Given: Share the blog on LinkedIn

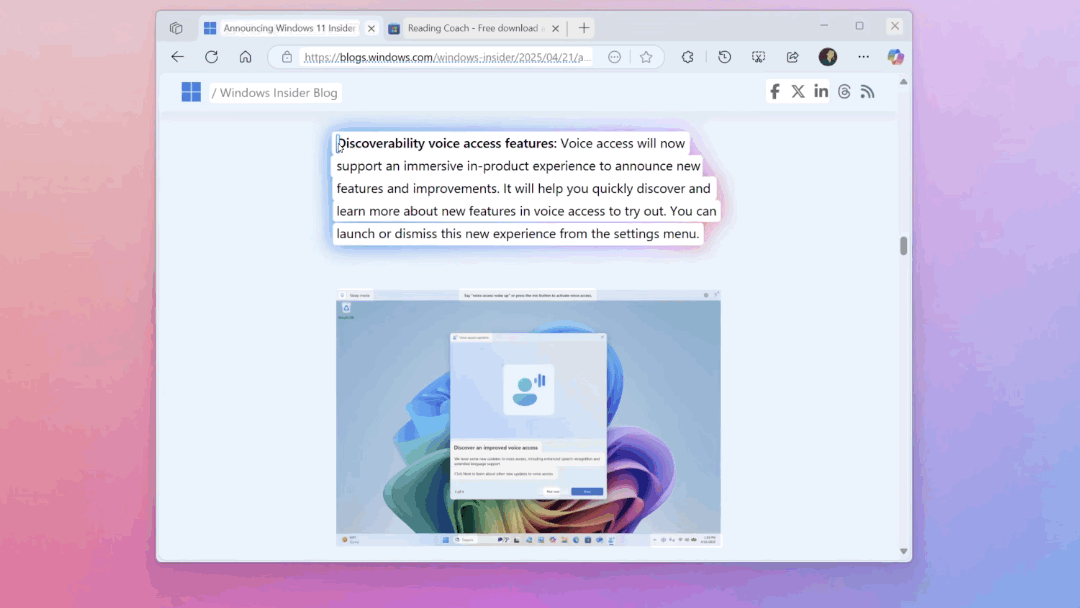Looking at the screenshot, I should [821, 91].
